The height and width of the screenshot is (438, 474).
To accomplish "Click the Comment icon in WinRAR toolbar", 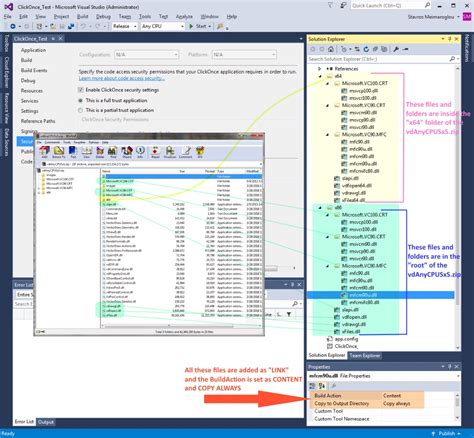I will 185,152.
